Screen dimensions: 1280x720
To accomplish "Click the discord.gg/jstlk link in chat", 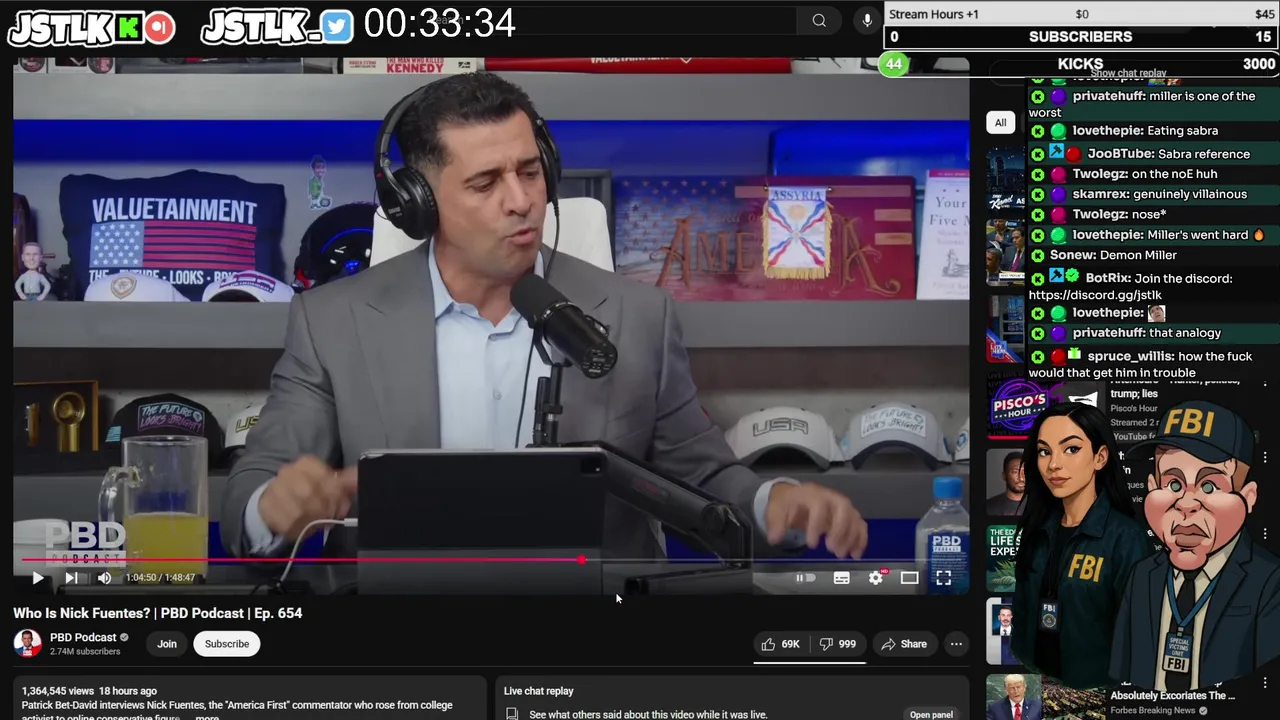I will (1095, 295).
